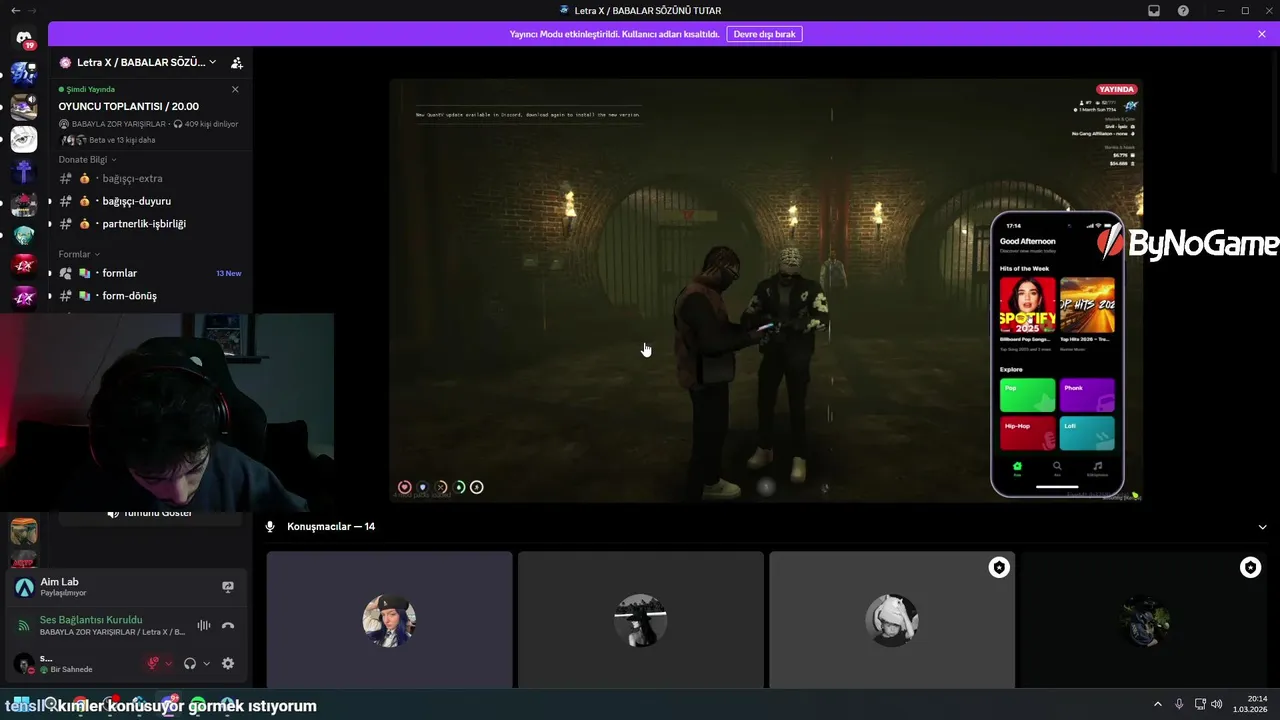
Task: Open the red-haired character server icon
Action: click(x=24, y=204)
